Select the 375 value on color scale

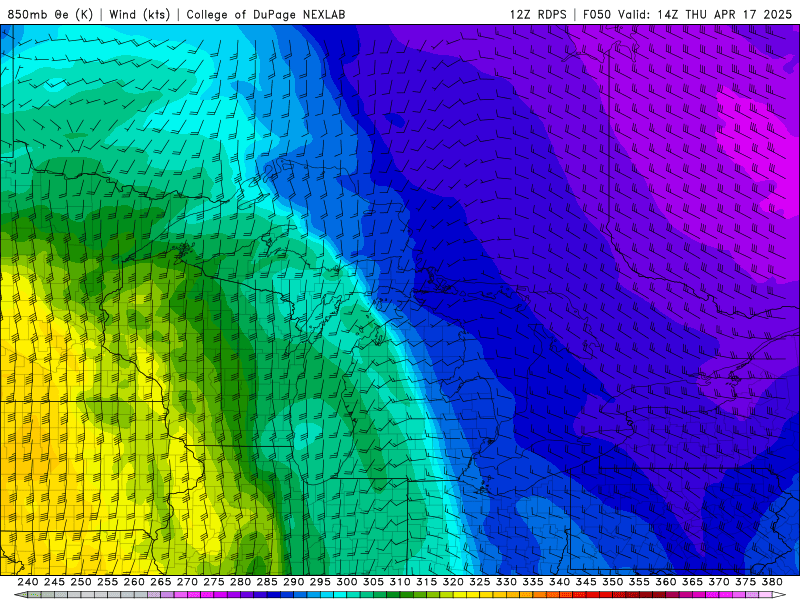pos(745,582)
